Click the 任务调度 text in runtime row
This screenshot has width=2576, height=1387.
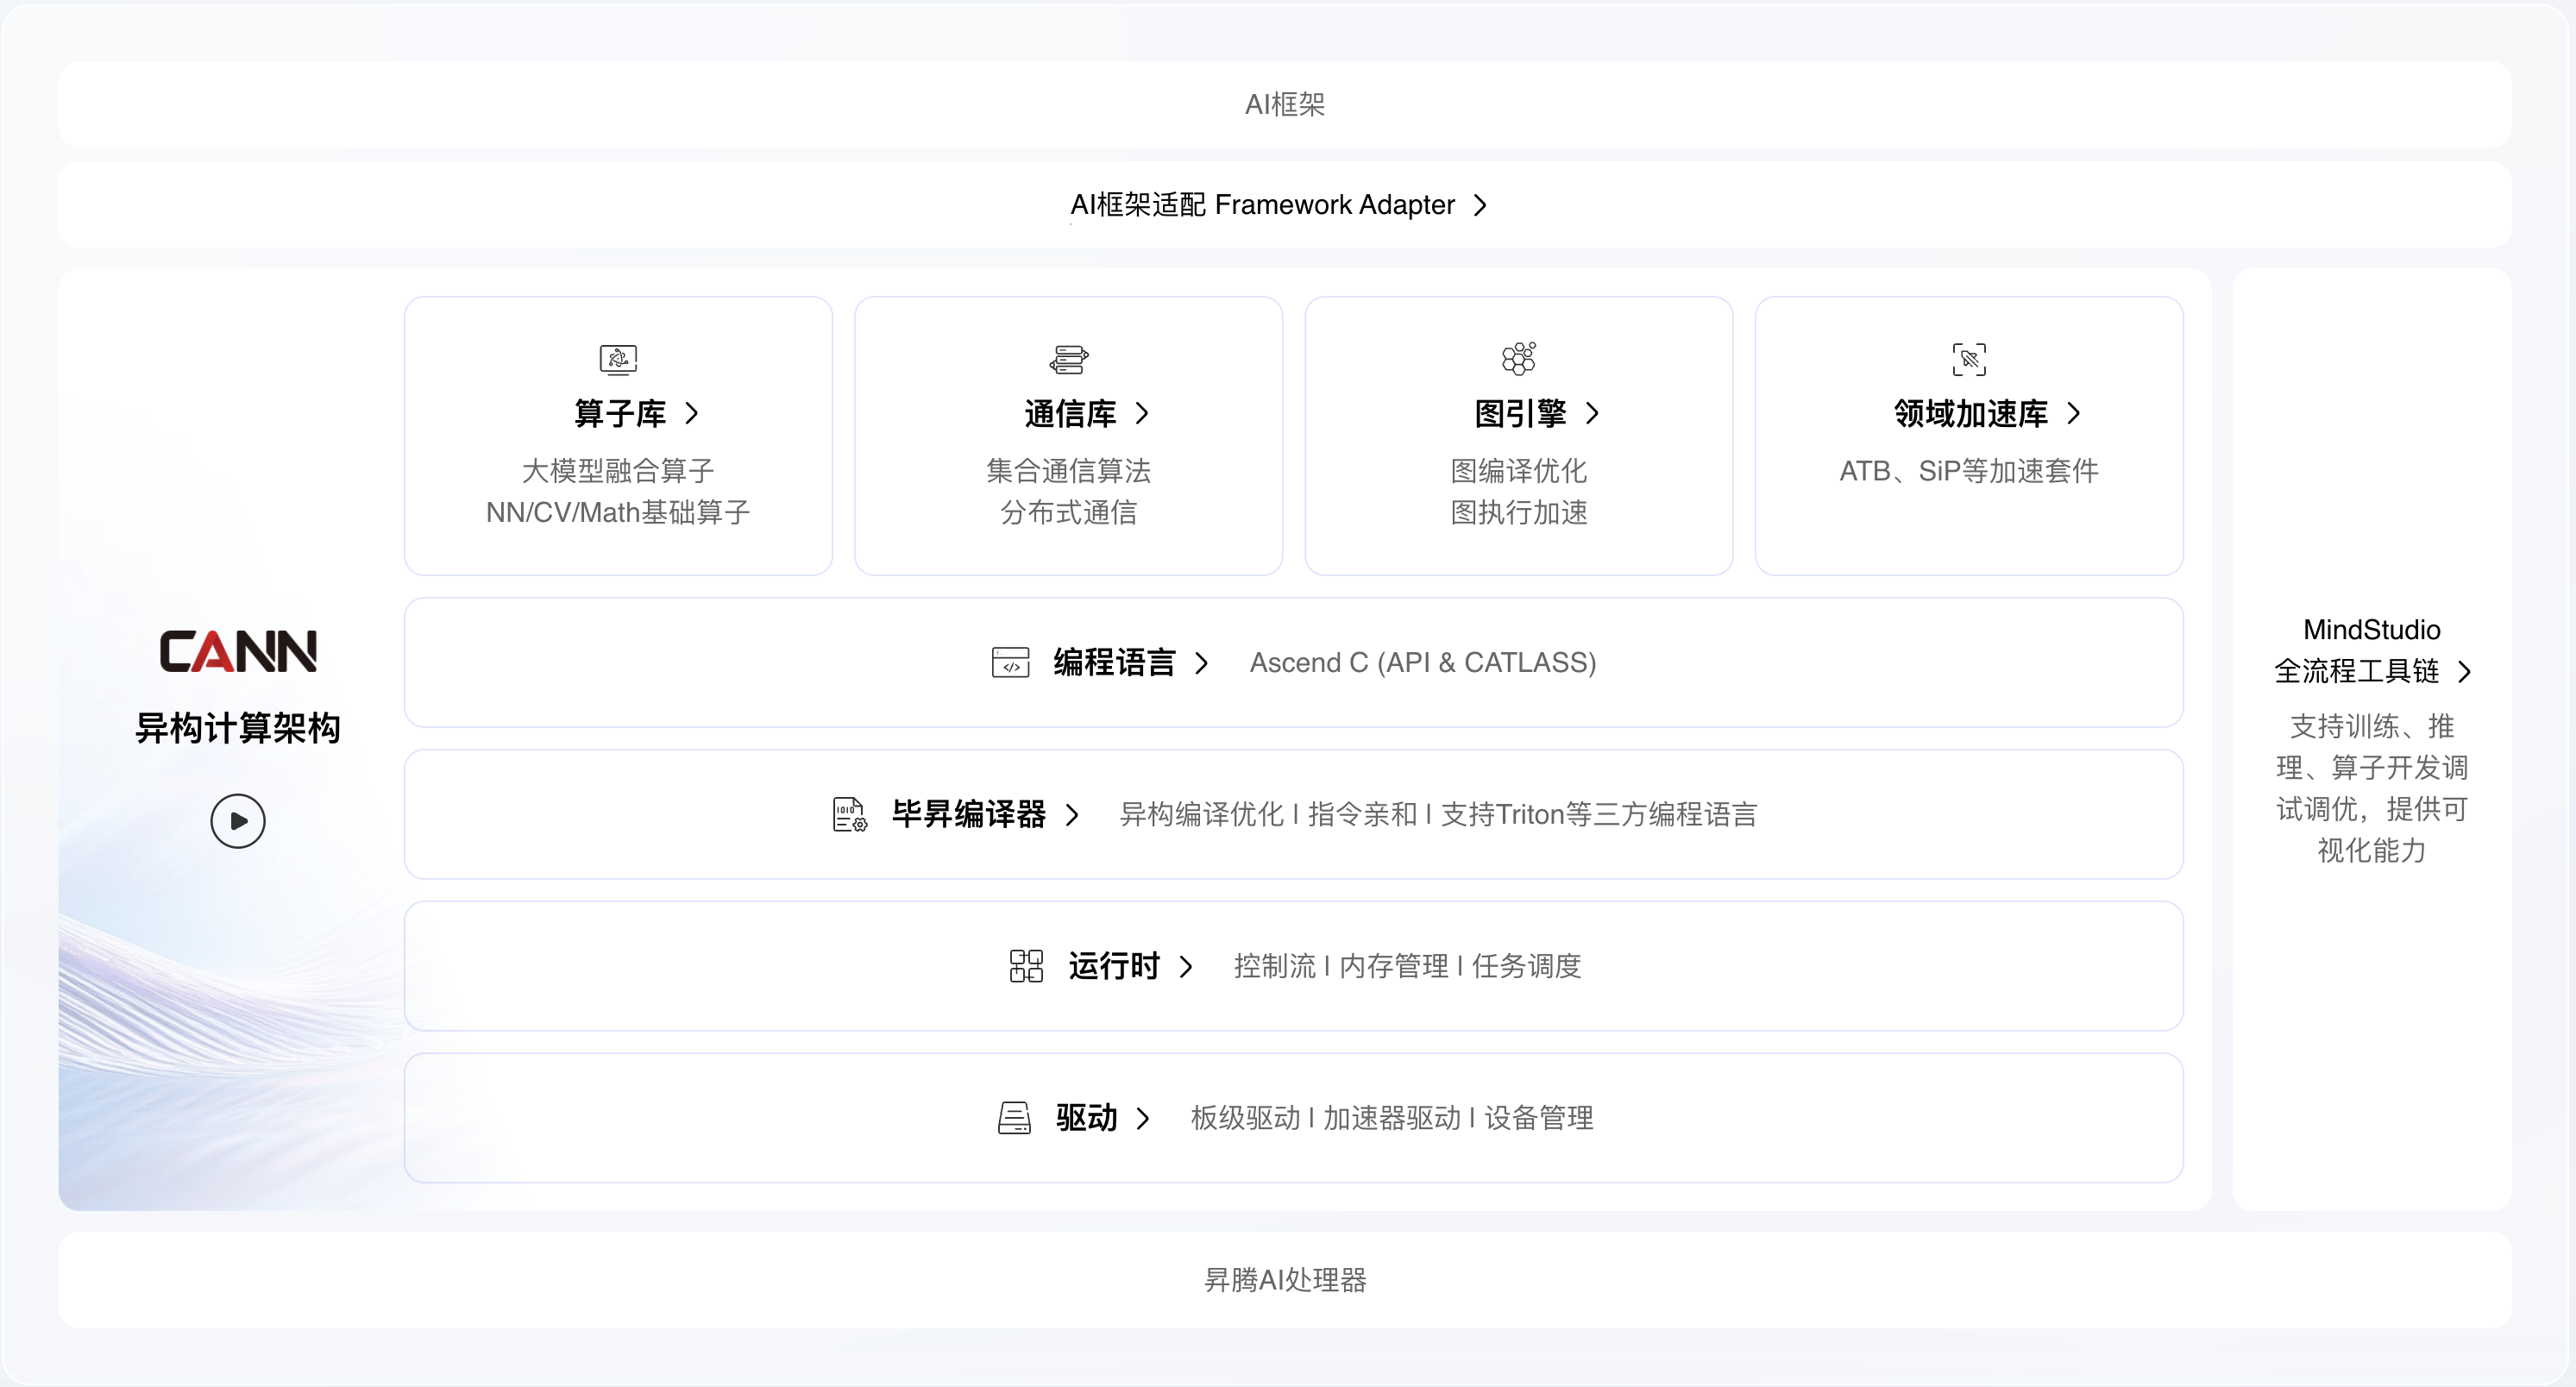pyautogui.click(x=1526, y=966)
